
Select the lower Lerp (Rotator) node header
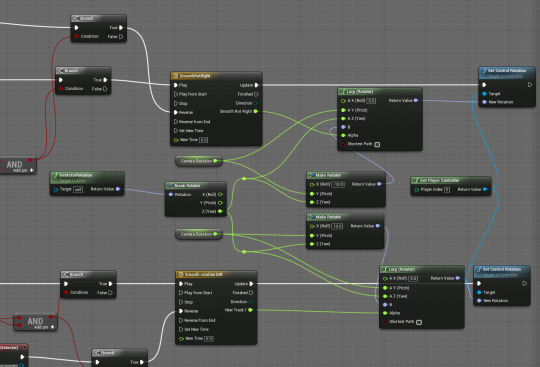[422, 269]
